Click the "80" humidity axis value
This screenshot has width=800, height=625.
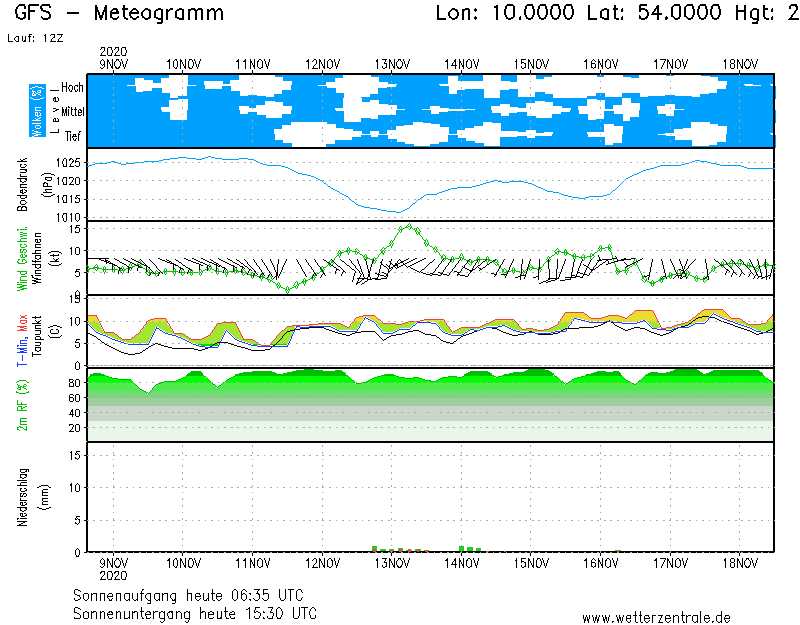coord(74,383)
